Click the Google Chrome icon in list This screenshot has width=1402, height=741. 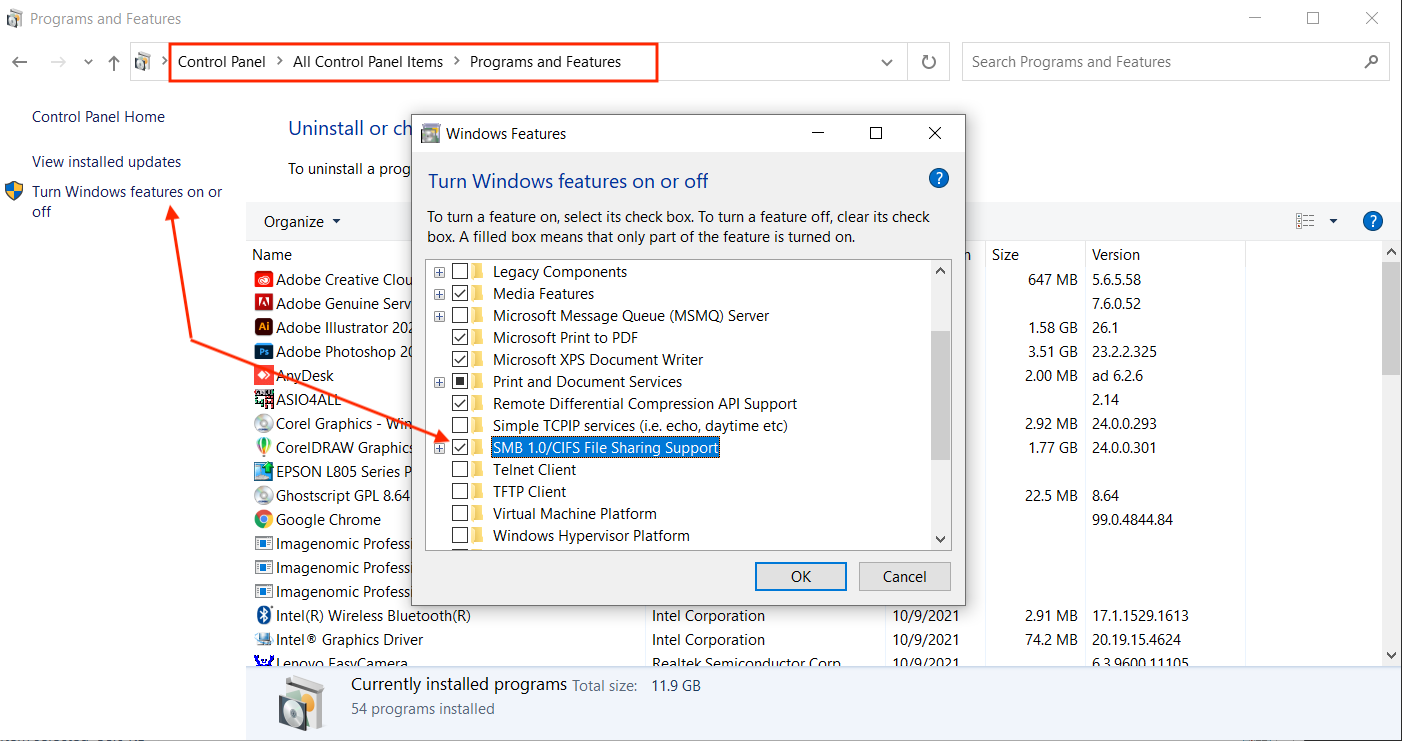pos(264,519)
